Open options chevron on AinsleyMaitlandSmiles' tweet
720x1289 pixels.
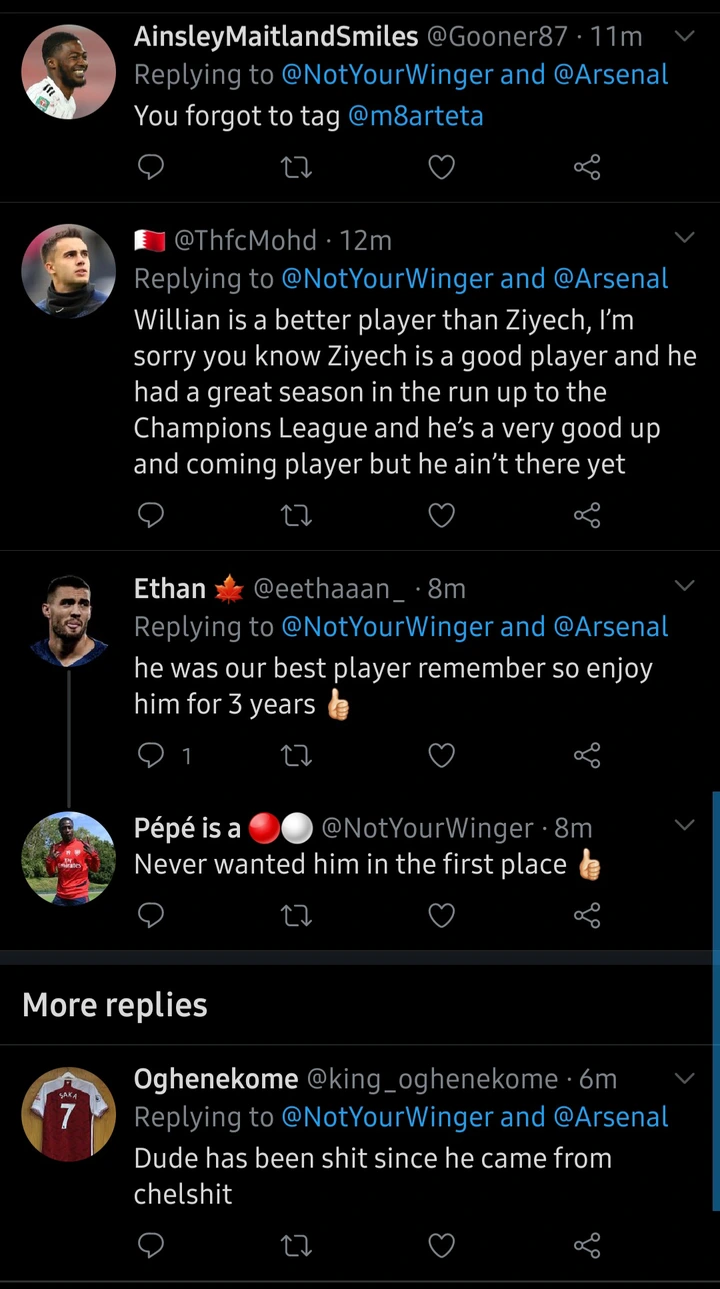coord(684,37)
